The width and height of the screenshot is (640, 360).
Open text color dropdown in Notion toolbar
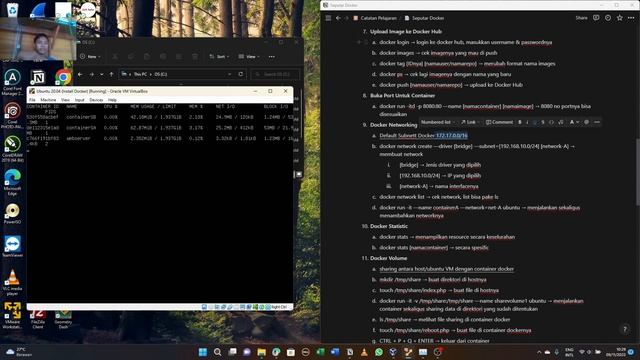pos(574,122)
